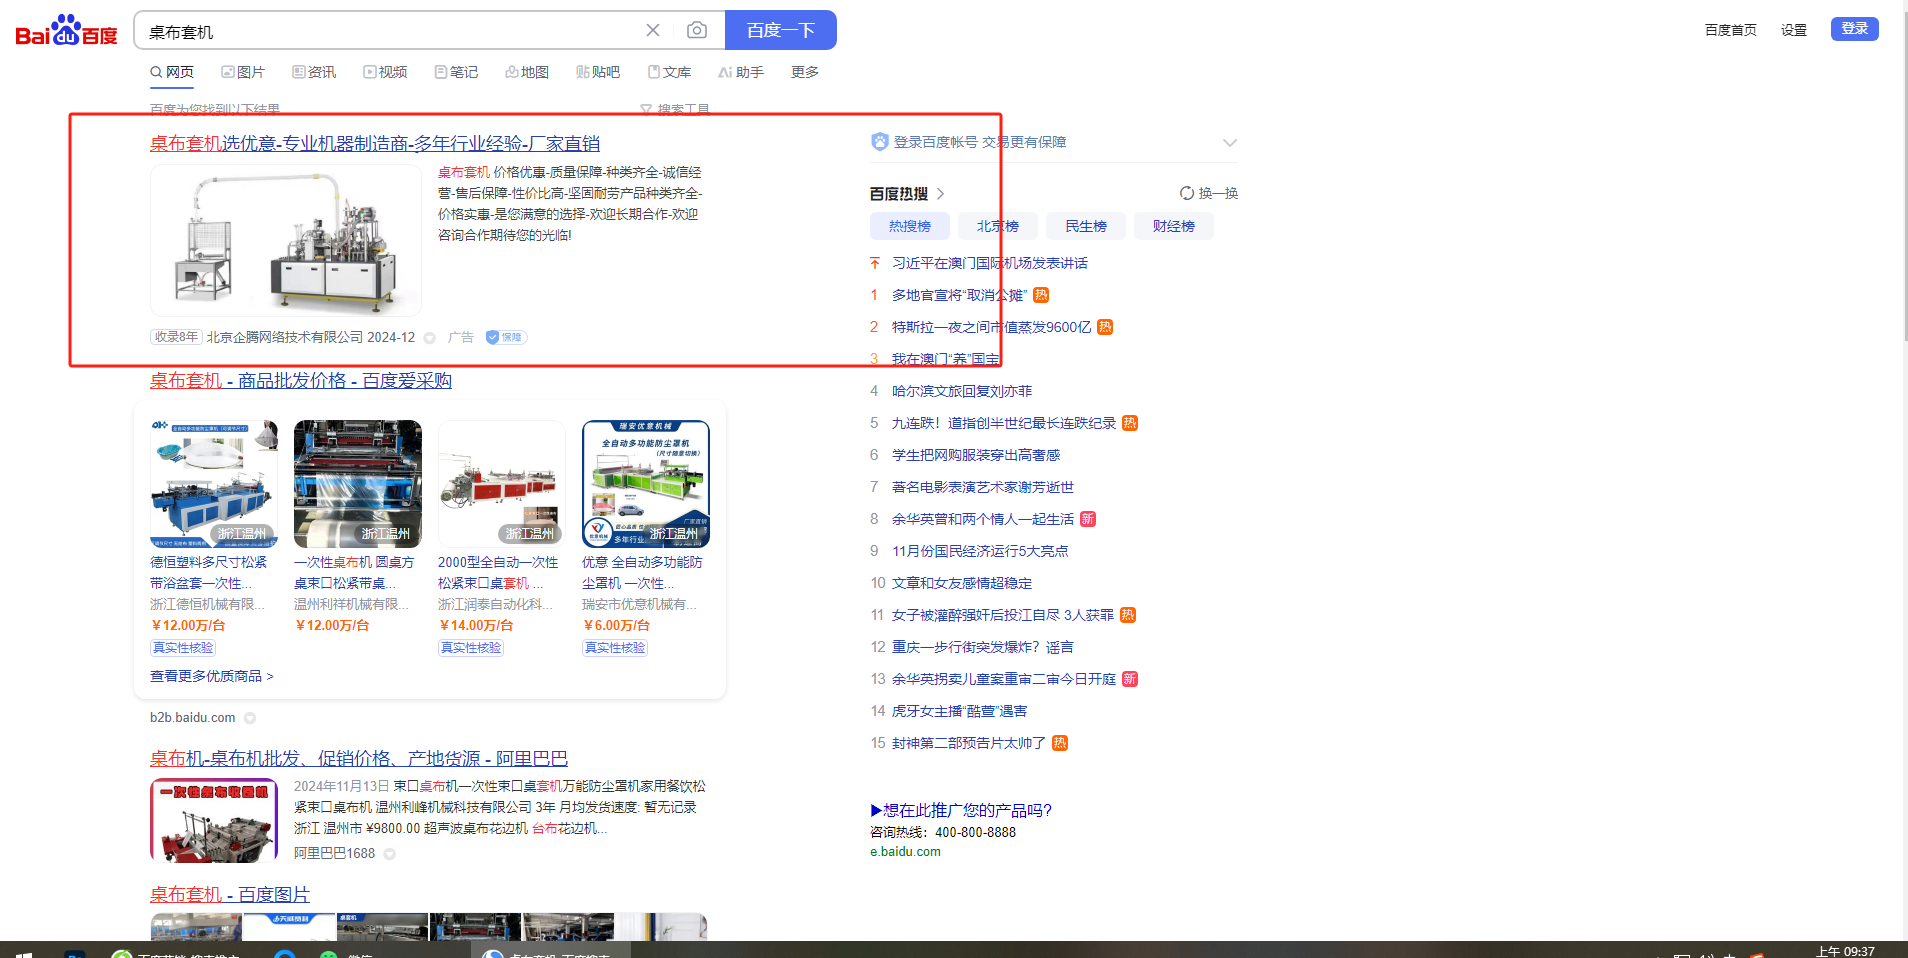Open hot item 学生把网购服装穿出高奢感
The width and height of the screenshot is (1908, 958).
[976, 455]
